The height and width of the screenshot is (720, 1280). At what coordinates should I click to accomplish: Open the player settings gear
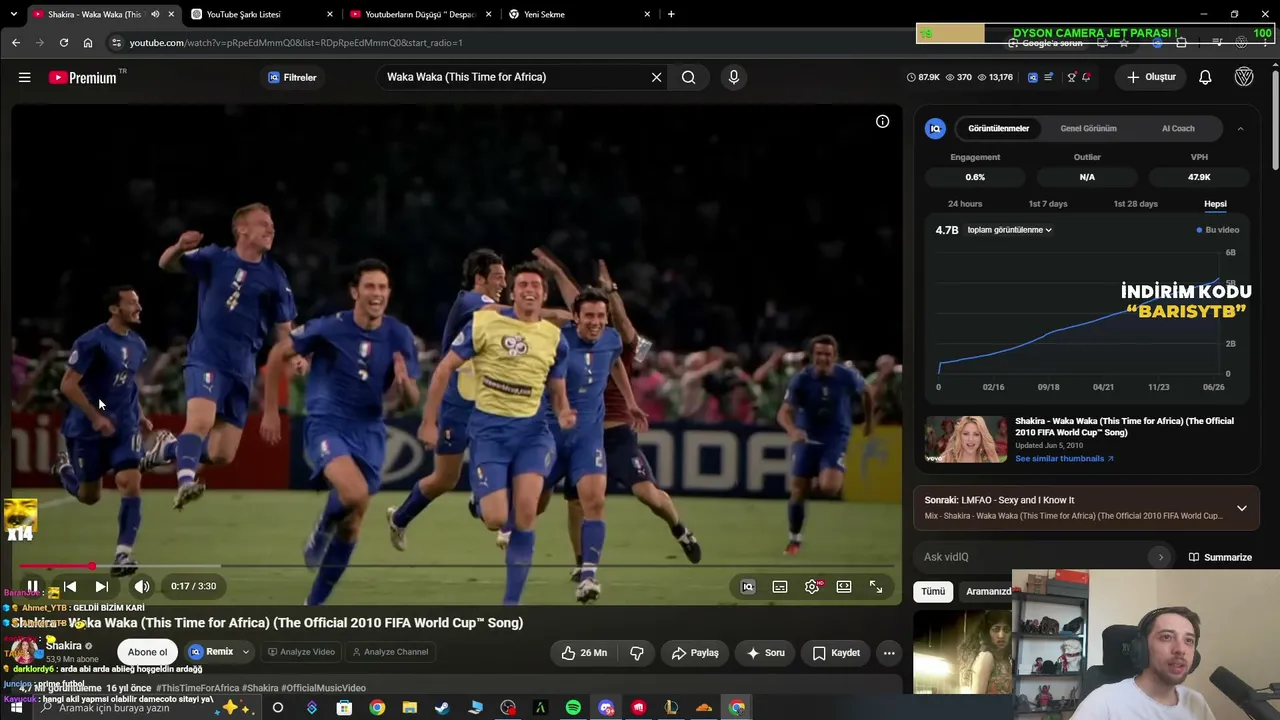click(x=812, y=587)
